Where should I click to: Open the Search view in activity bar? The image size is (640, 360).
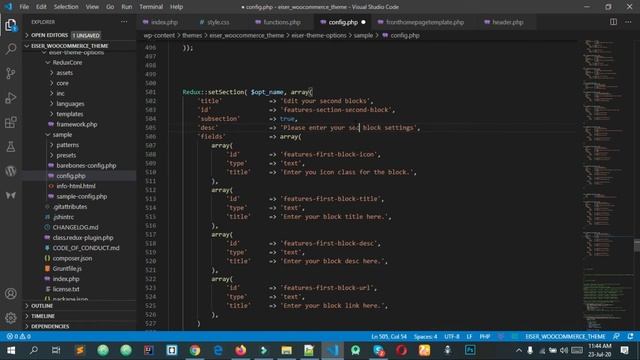pos(11,49)
